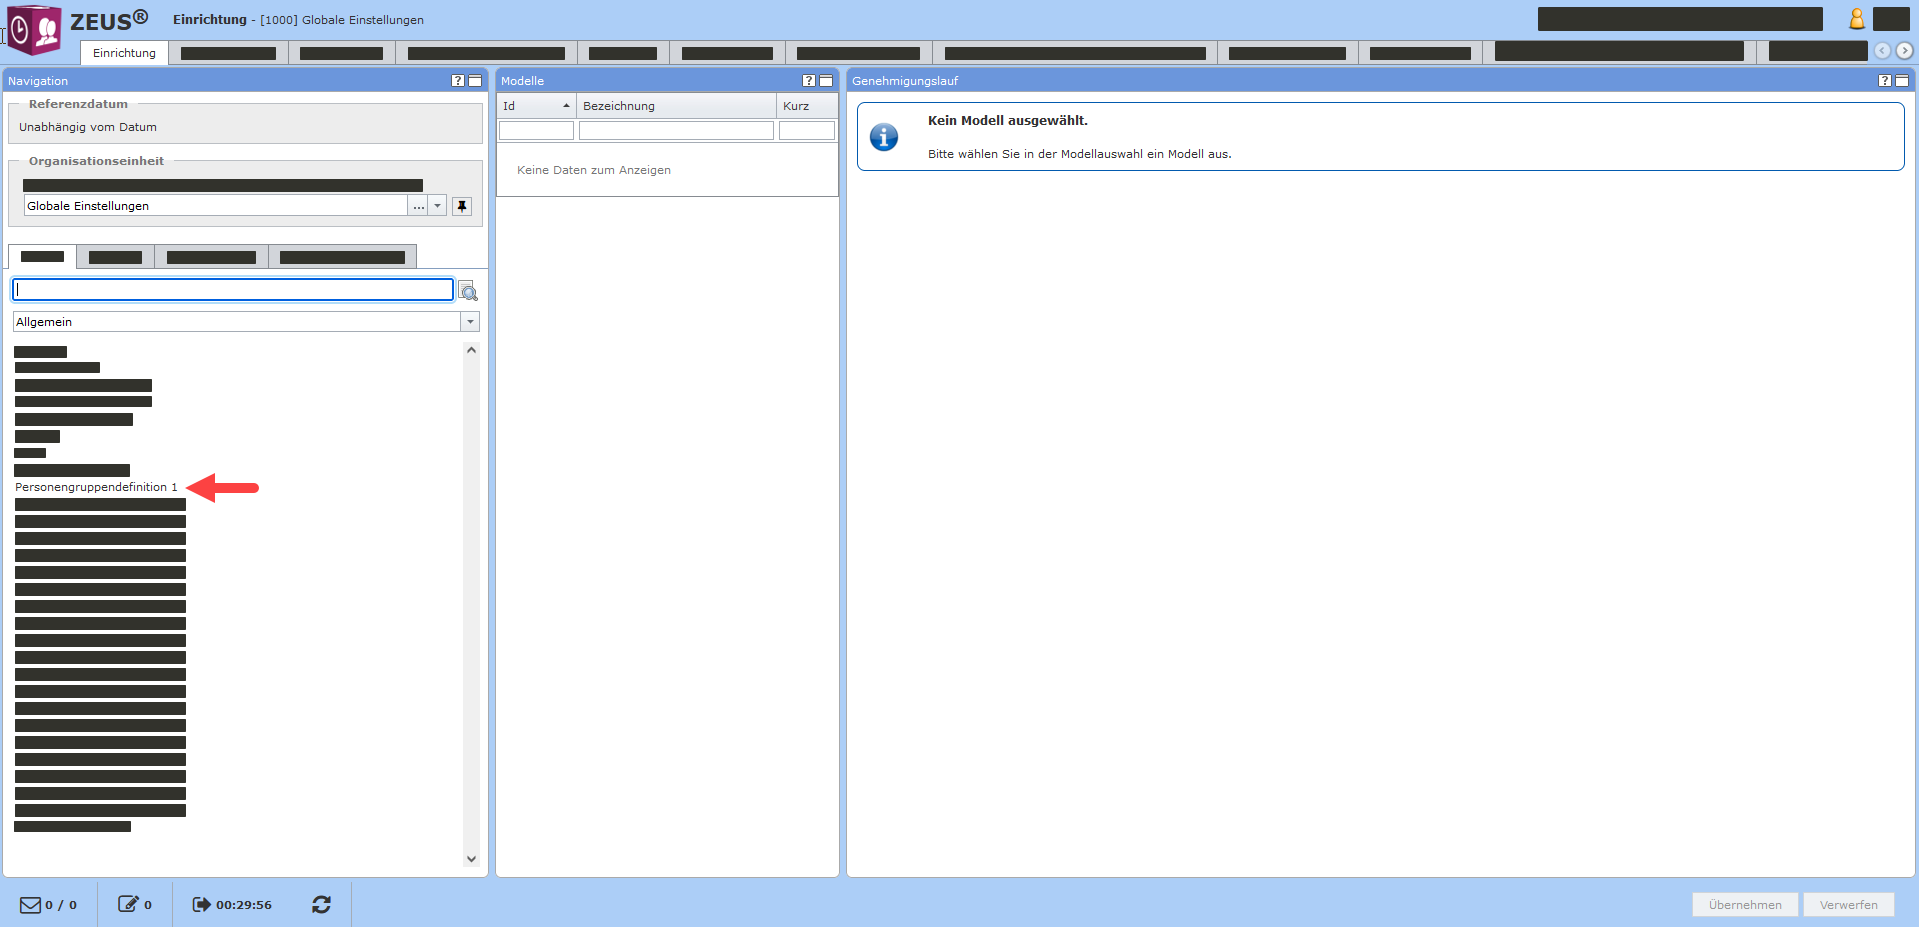Image resolution: width=1919 pixels, height=927 pixels.
Task: Expand the Allgemein dropdown
Action: click(x=470, y=322)
